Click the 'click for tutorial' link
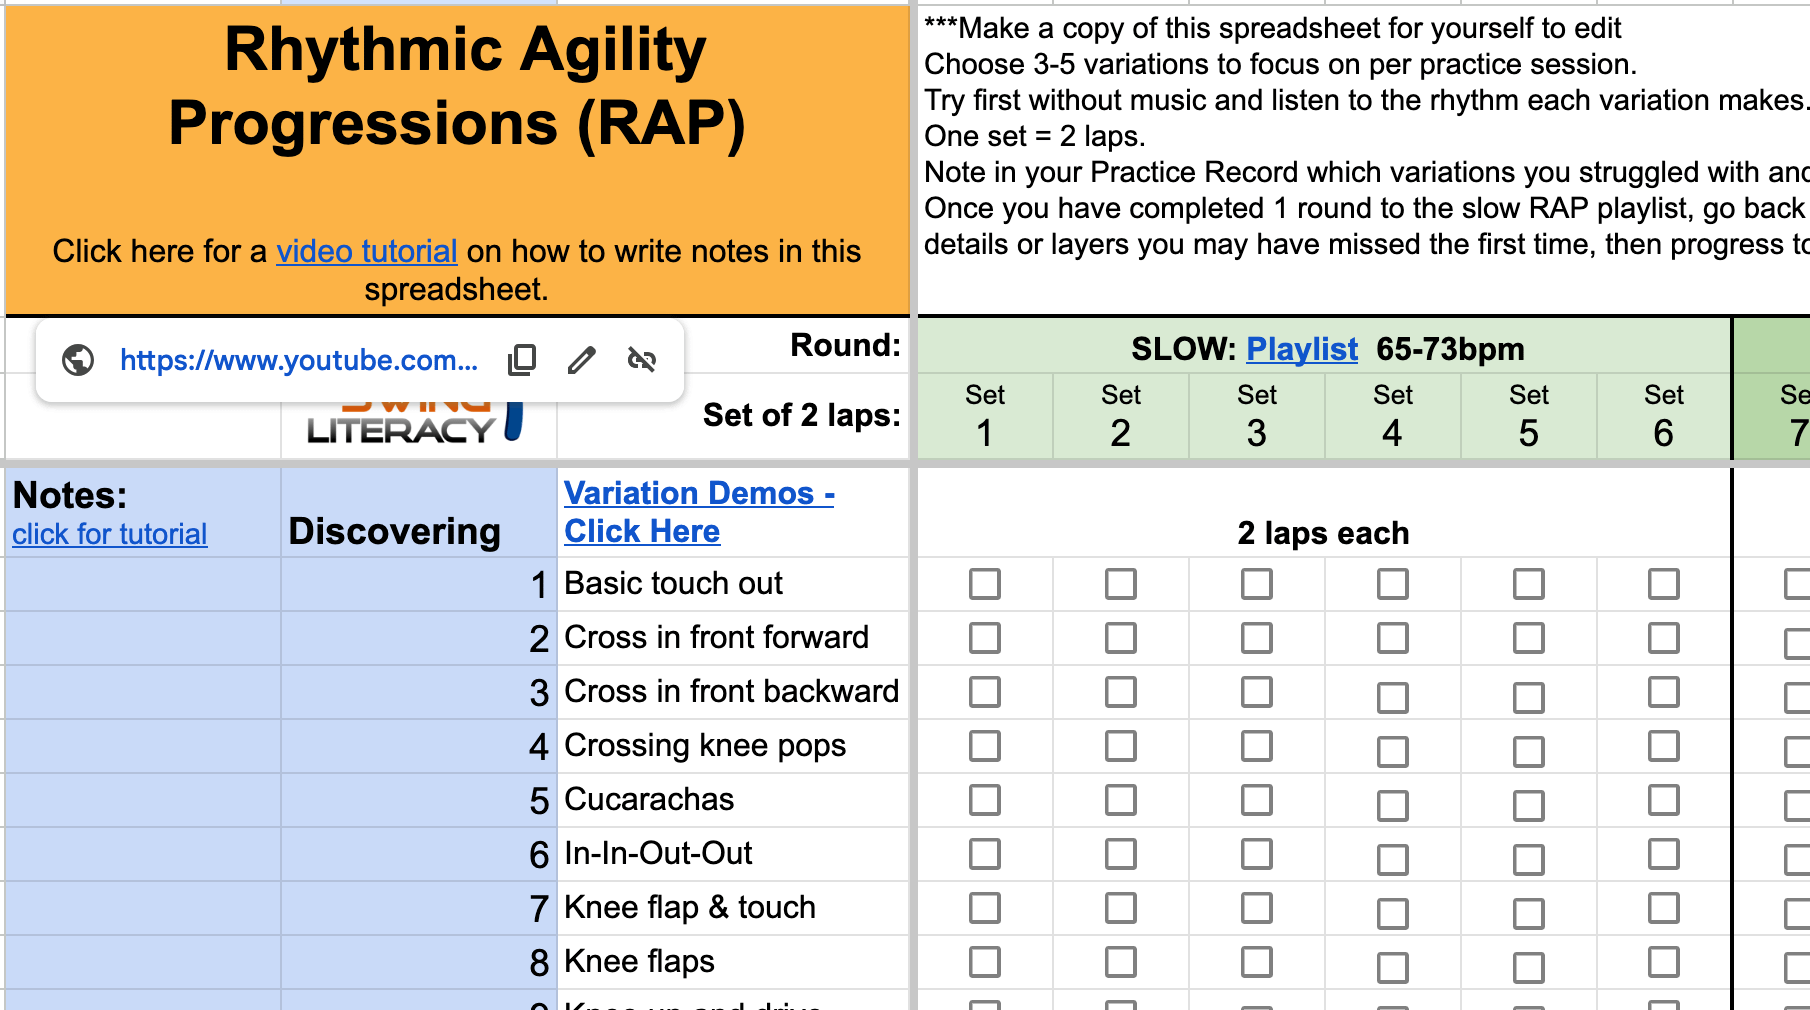Image resolution: width=1810 pixels, height=1010 pixels. pyautogui.click(x=110, y=534)
